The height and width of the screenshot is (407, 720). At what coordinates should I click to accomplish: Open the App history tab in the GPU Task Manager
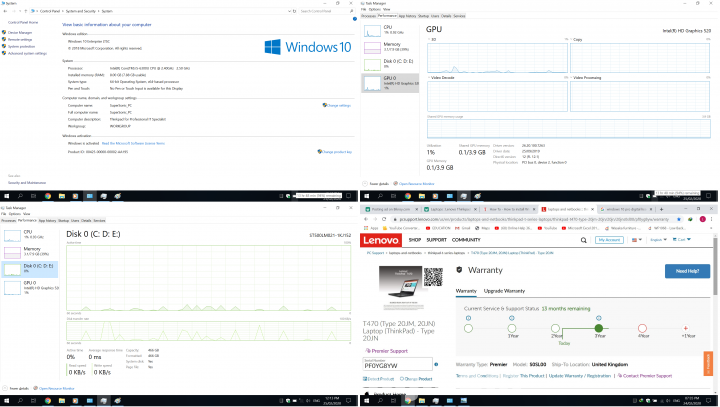407,16
